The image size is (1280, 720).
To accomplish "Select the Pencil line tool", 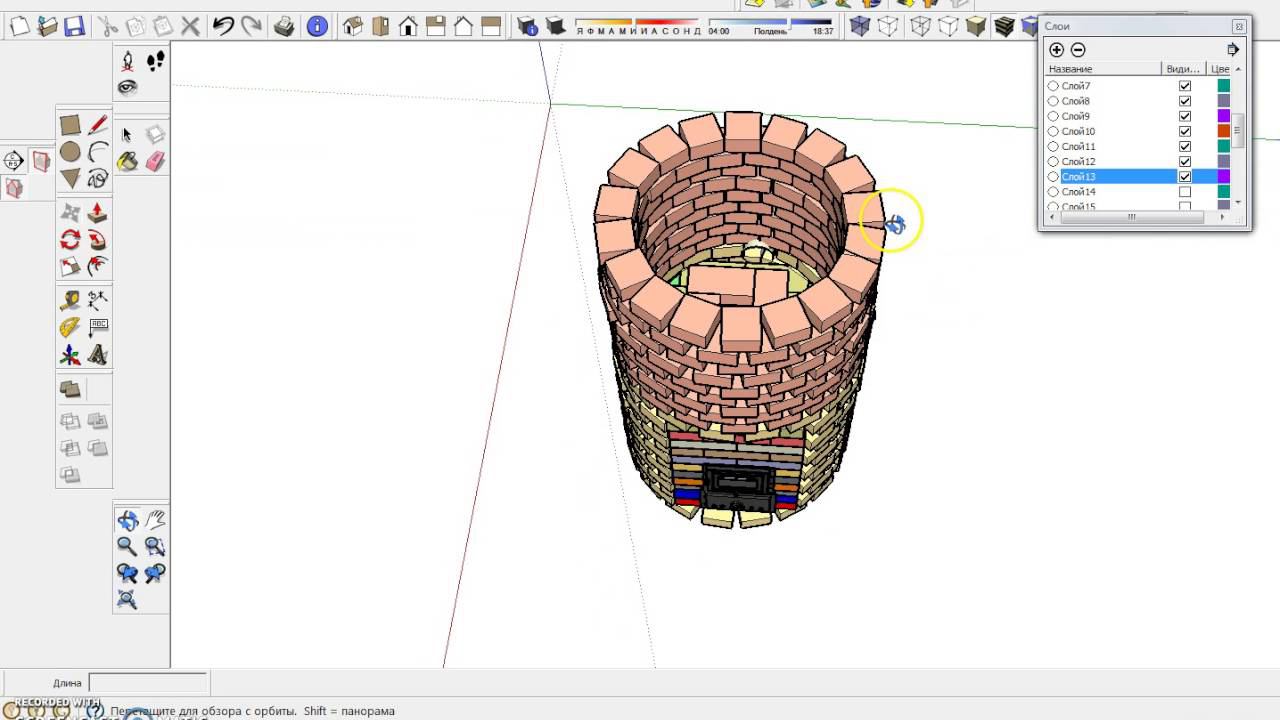I will click(97, 125).
